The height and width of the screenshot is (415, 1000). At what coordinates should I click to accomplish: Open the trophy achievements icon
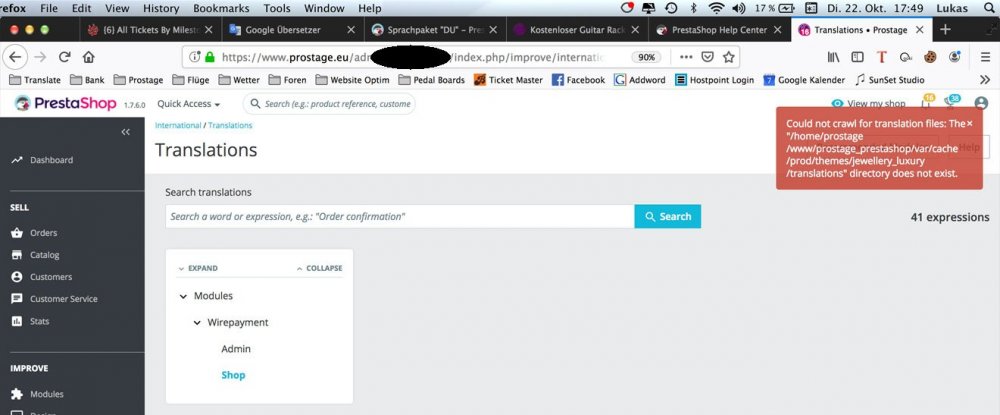pos(952,103)
